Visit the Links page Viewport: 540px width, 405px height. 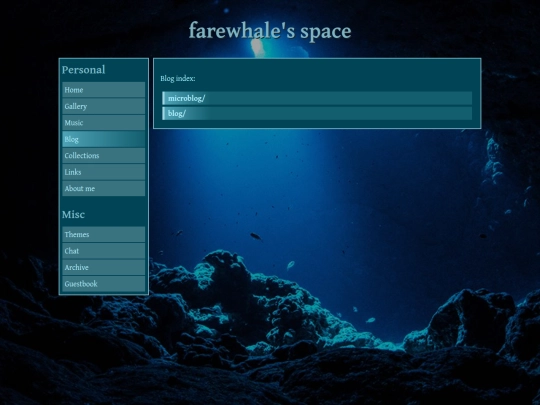click(104, 172)
